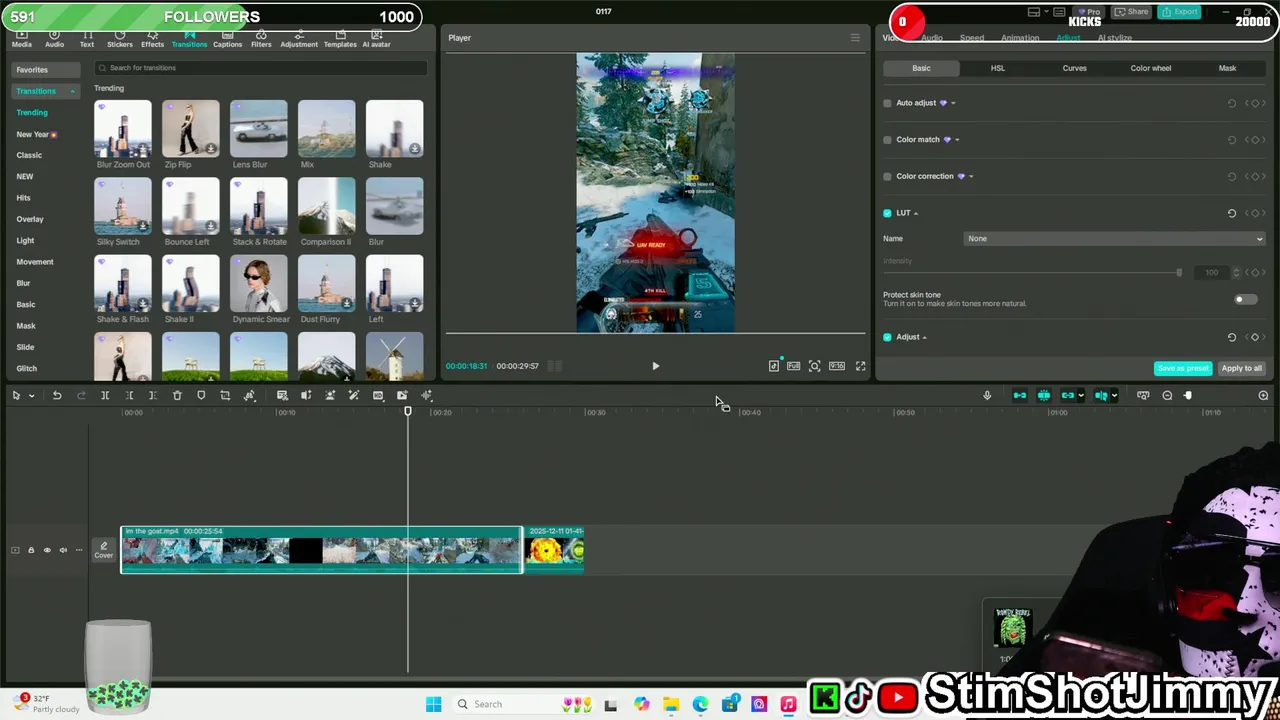Screen dimensions: 1280x720
Task: Lock the main video track
Action: 31,550
